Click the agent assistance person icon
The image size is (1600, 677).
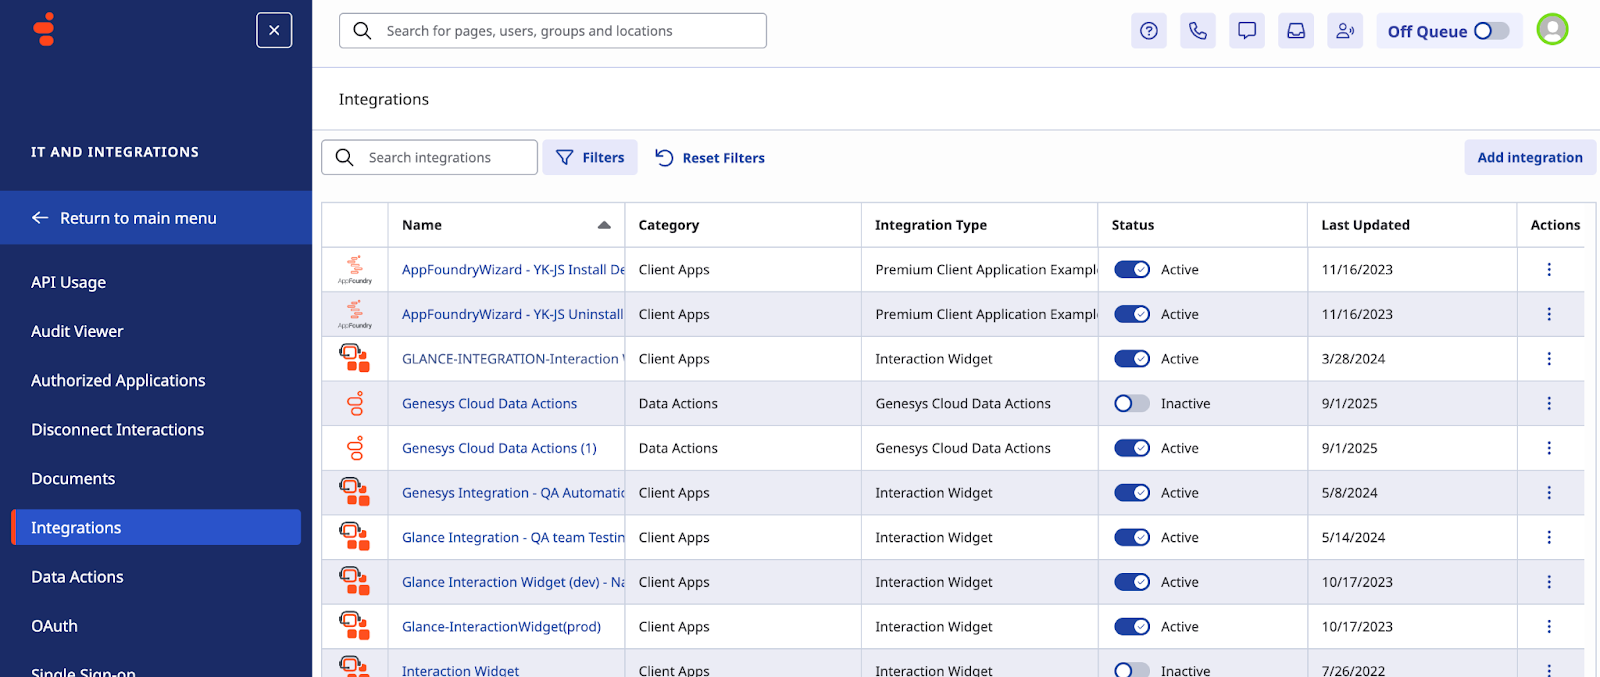coord(1345,31)
